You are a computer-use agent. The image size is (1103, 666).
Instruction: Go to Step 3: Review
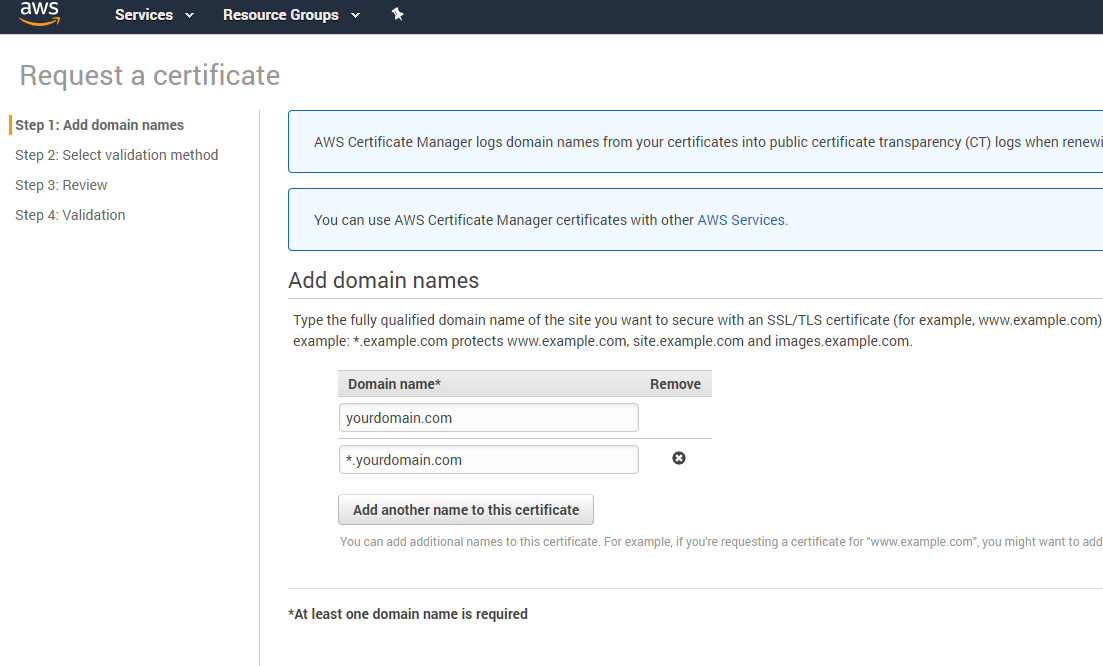(x=61, y=185)
